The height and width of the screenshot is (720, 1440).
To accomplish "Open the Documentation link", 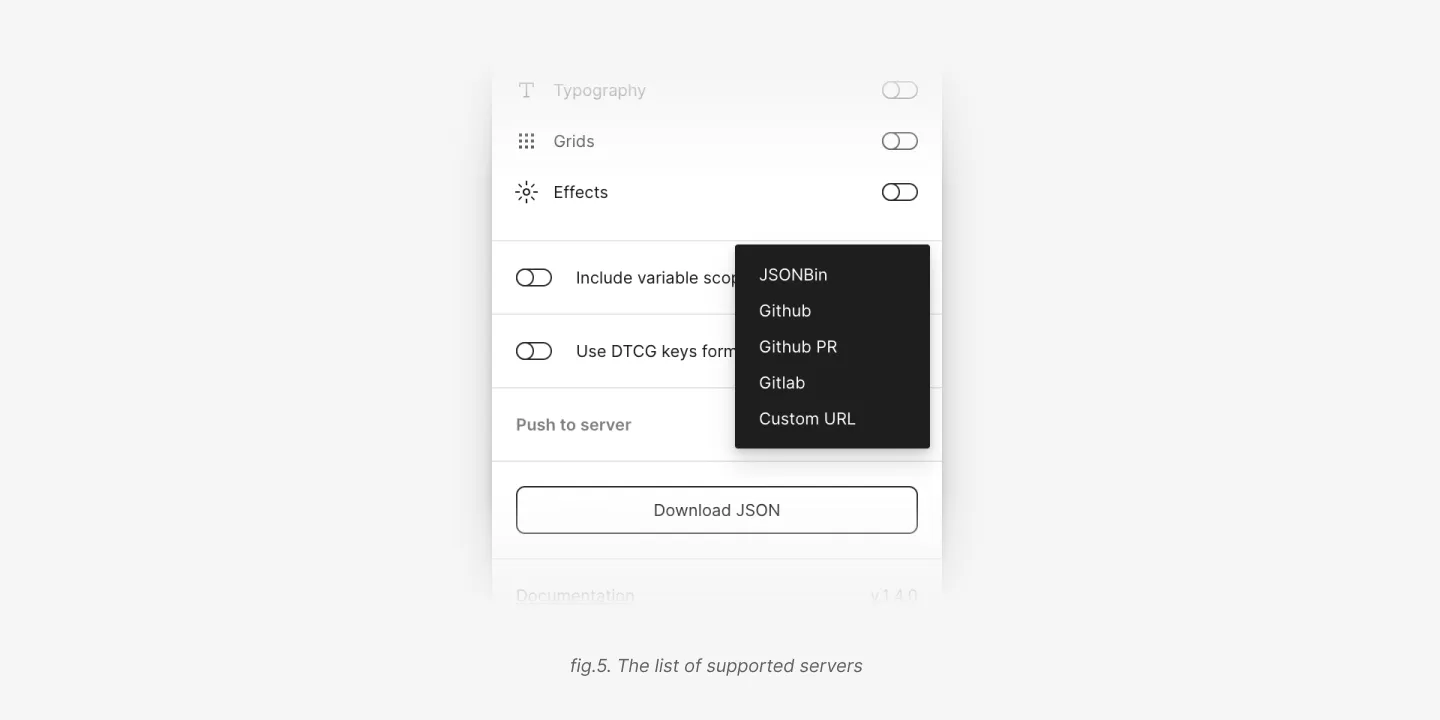I will point(575,596).
